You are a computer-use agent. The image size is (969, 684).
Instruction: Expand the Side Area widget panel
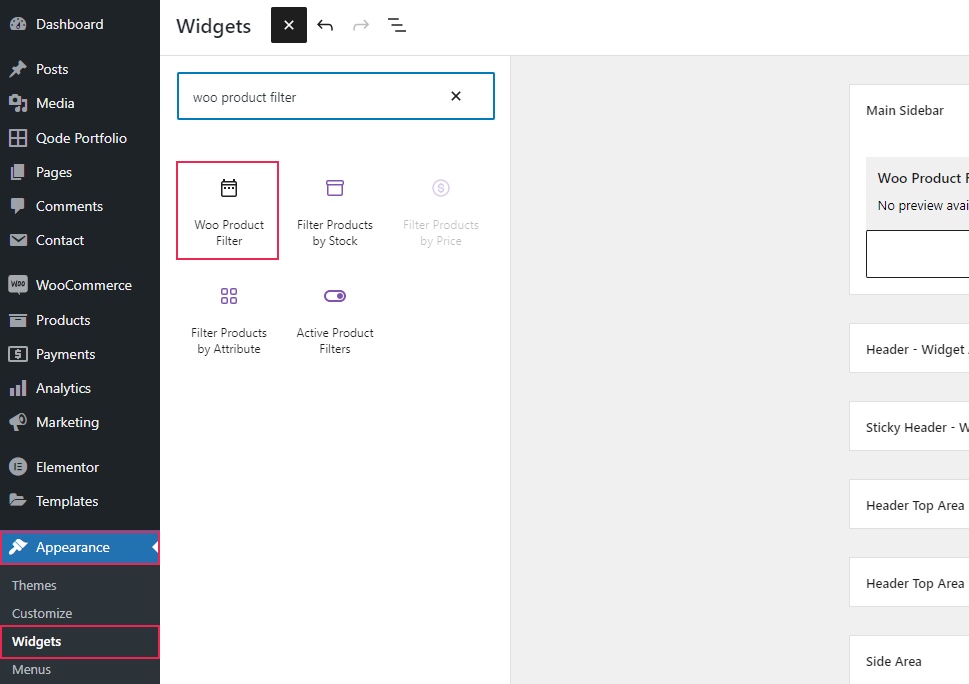[x=909, y=661]
